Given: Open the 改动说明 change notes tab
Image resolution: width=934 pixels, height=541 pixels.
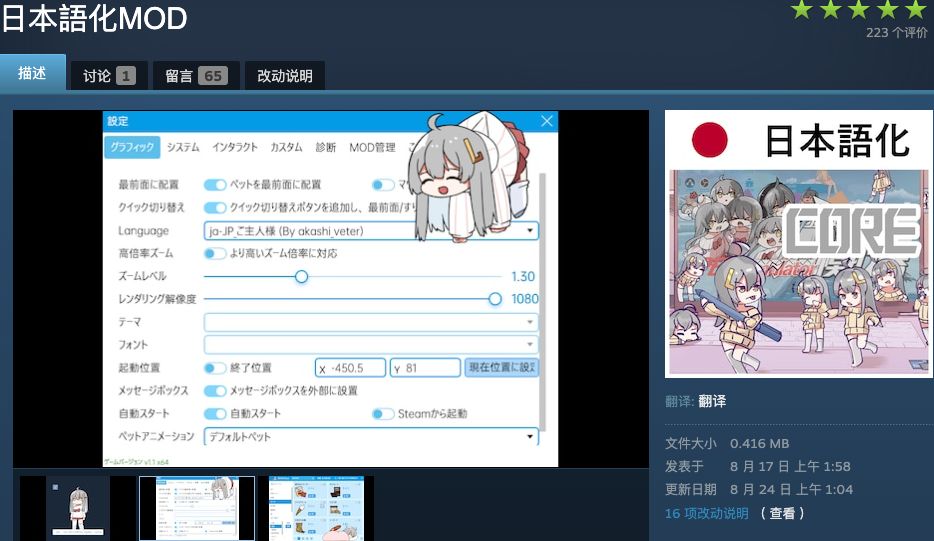Looking at the screenshot, I should tap(285, 76).
